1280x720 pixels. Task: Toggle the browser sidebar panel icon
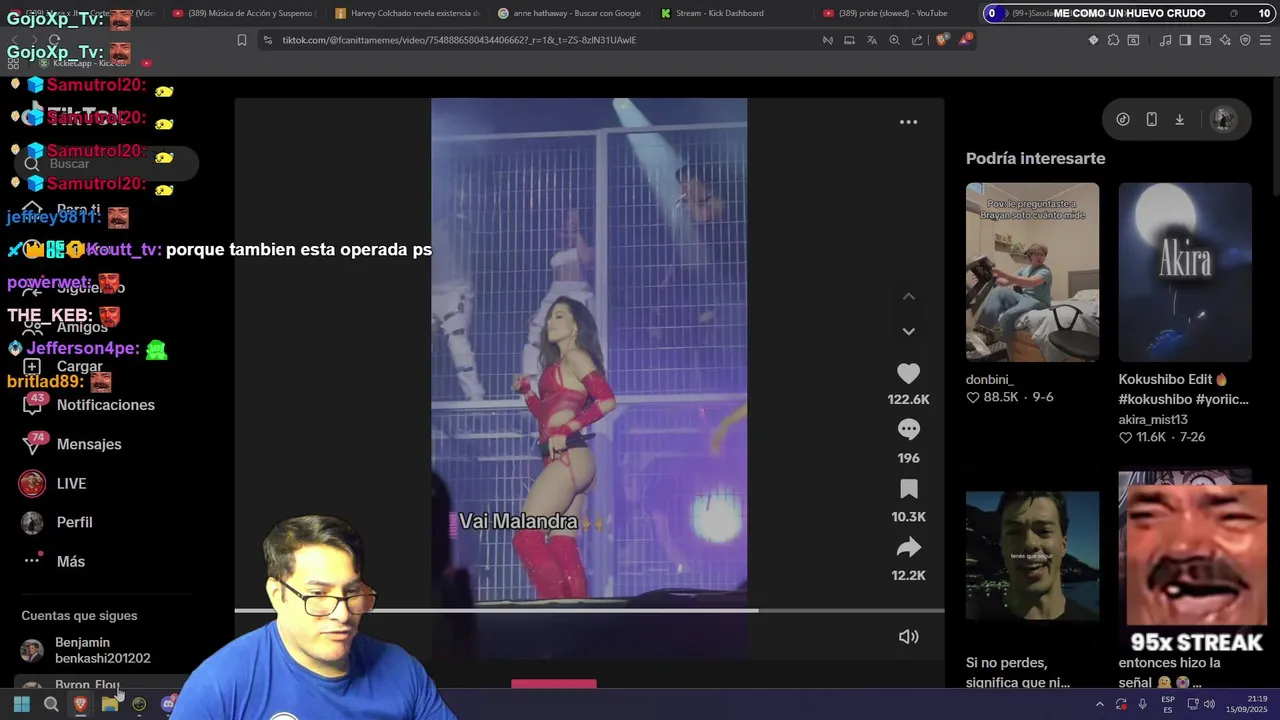(x=1185, y=40)
